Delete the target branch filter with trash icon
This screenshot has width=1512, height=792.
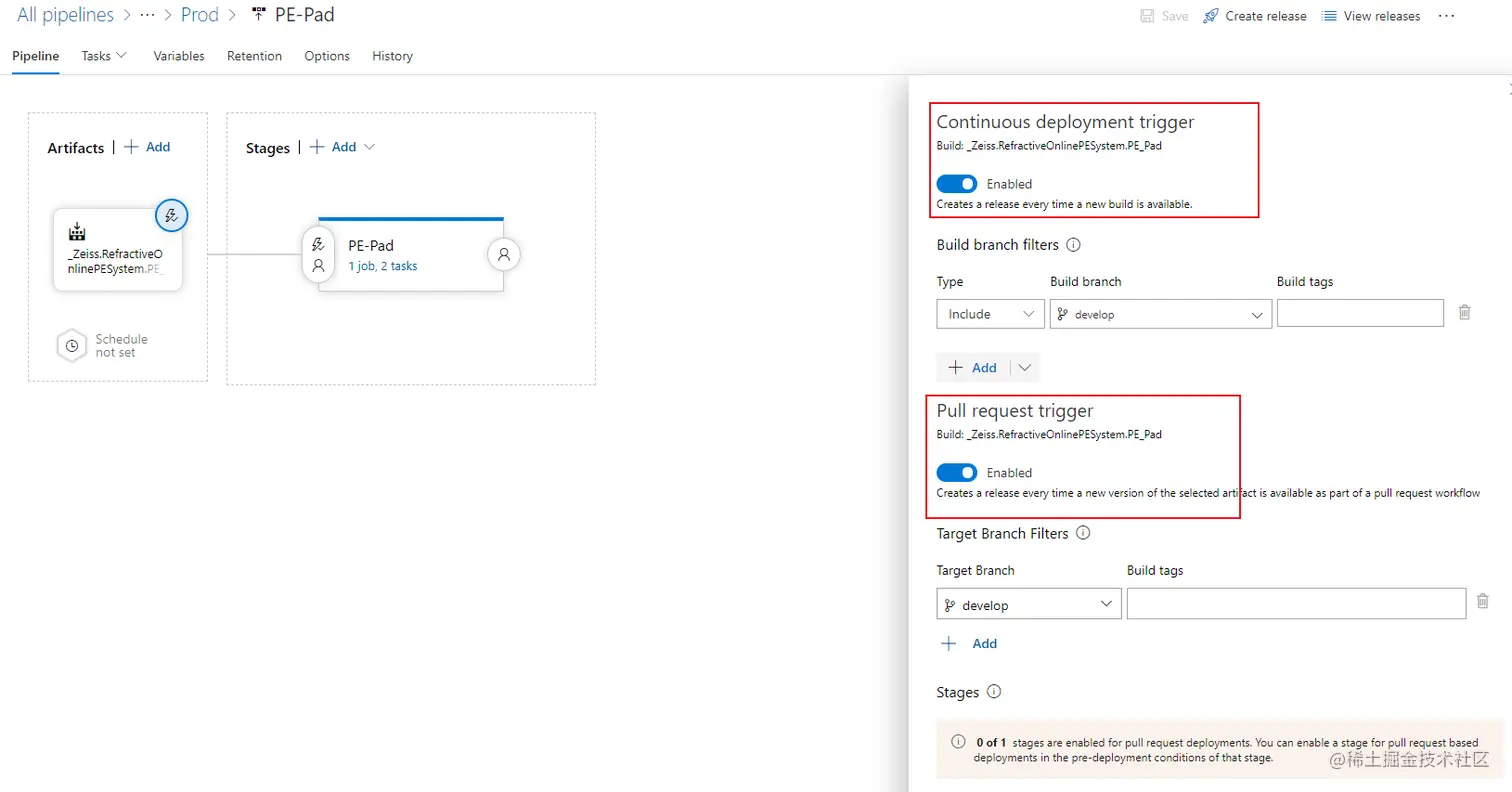[1483, 602]
